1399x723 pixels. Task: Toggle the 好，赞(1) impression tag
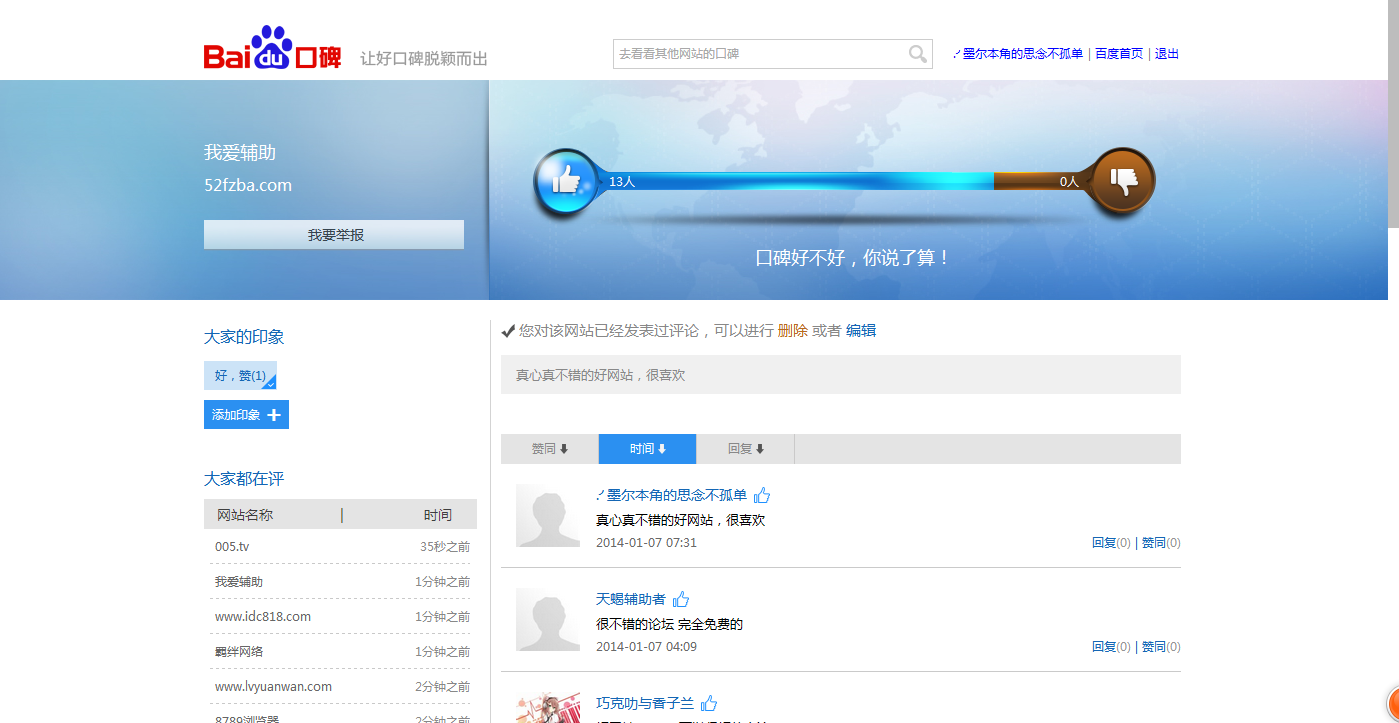pyautogui.click(x=240, y=376)
